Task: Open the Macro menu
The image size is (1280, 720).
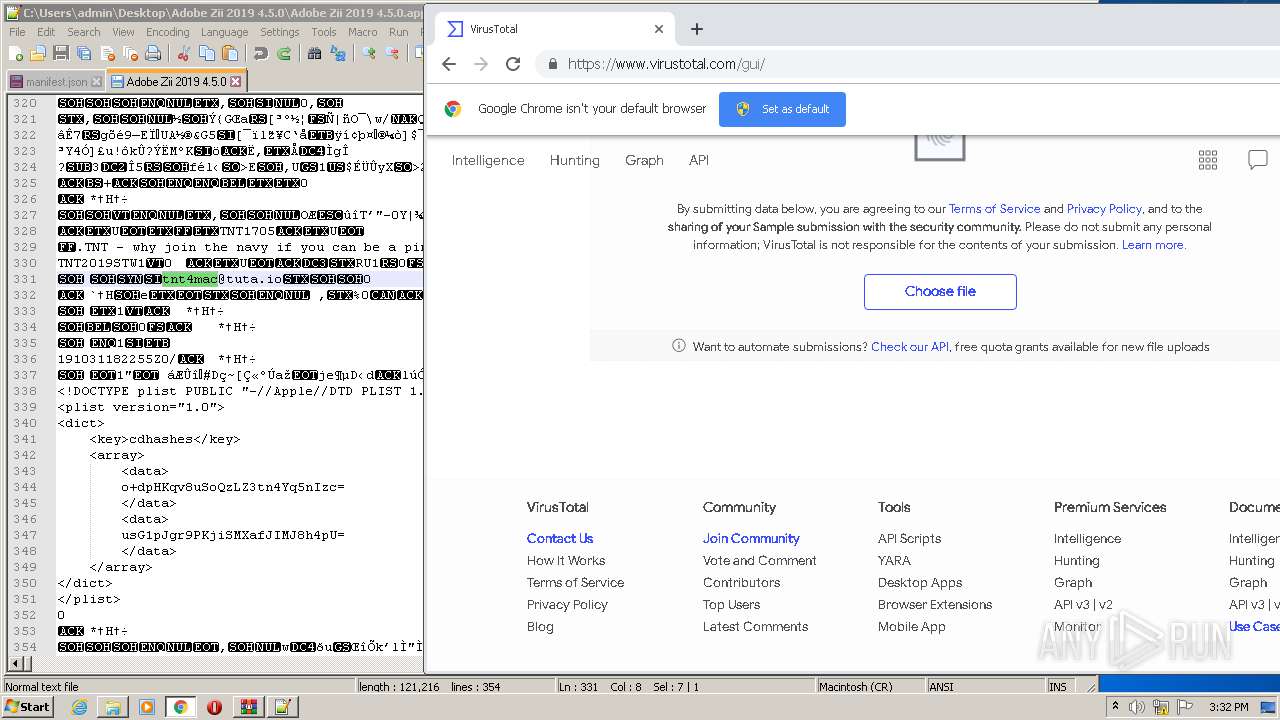Action: tap(363, 32)
